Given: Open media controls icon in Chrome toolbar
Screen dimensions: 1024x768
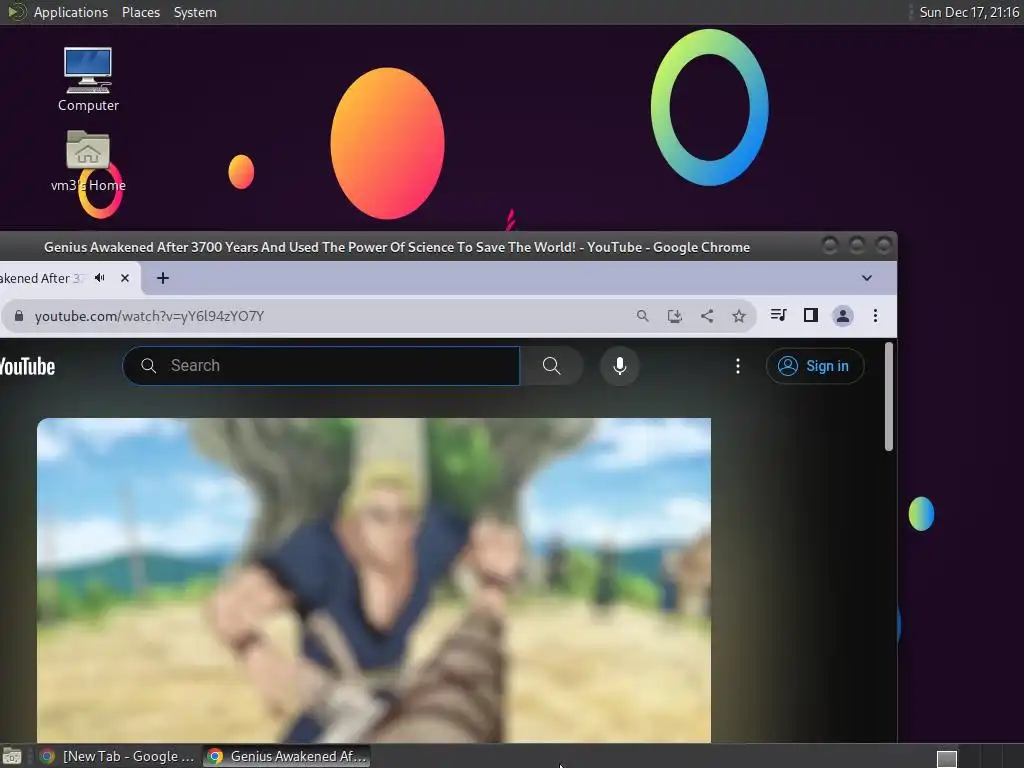Looking at the screenshot, I should [778, 315].
